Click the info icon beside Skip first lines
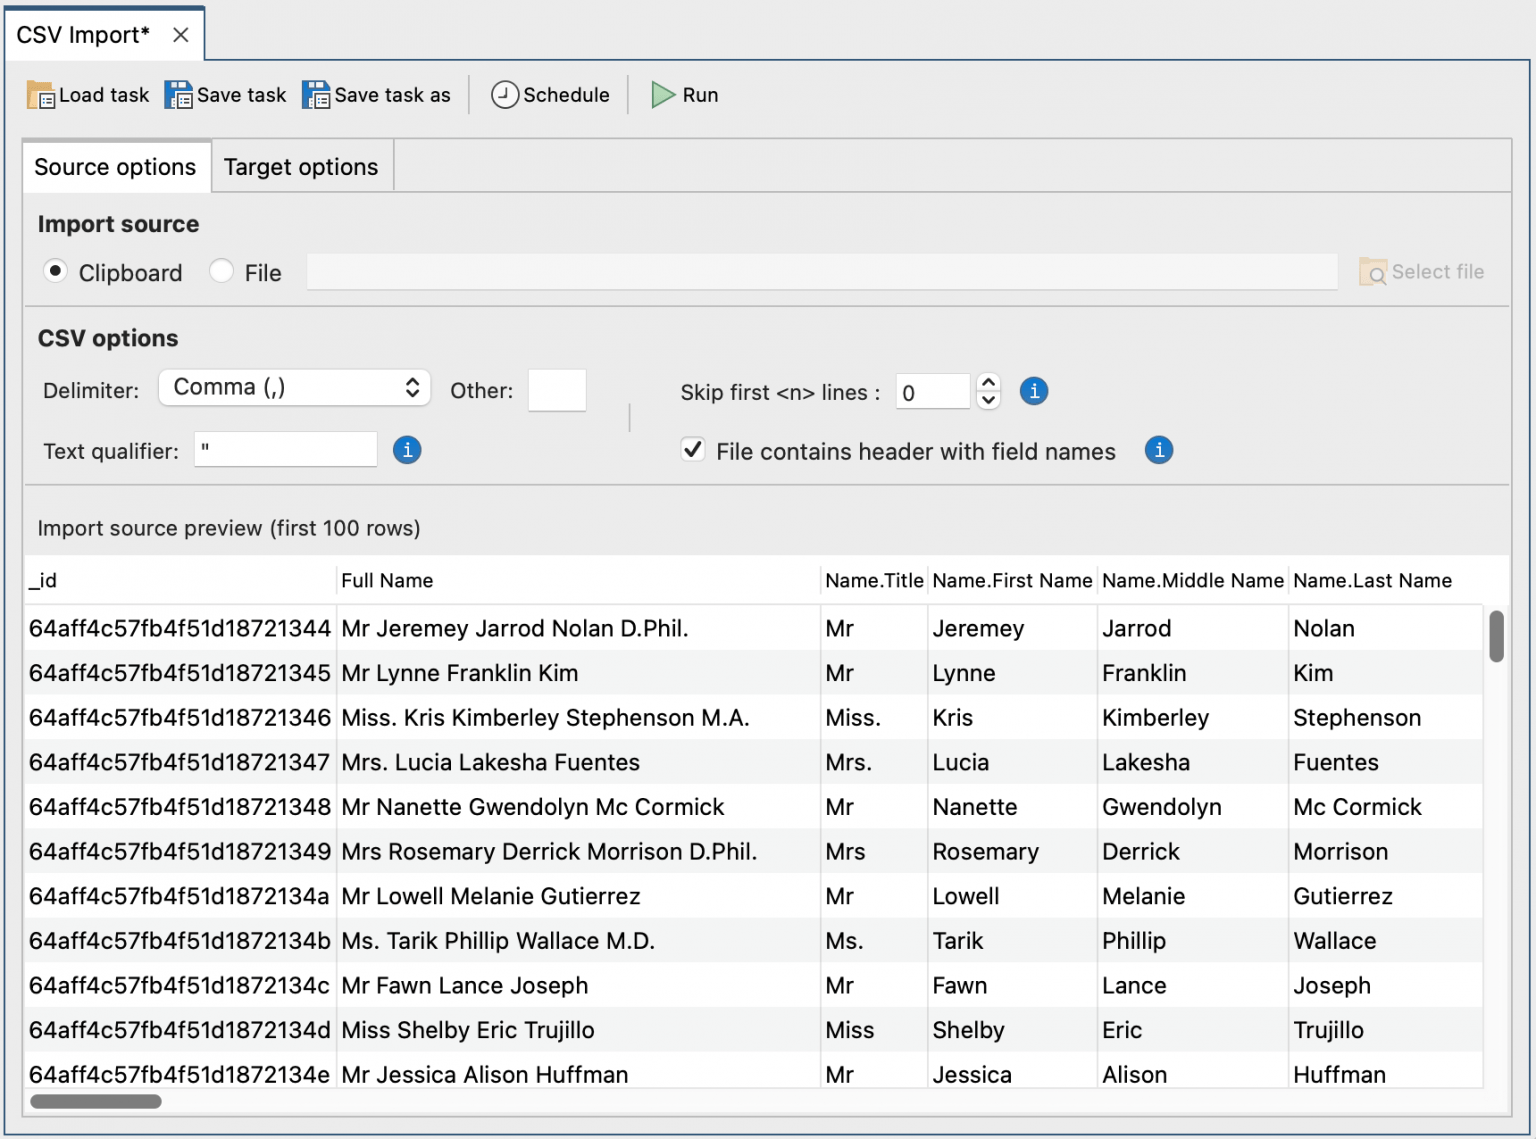This screenshot has width=1536, height=1139. tap(1034, 391)
